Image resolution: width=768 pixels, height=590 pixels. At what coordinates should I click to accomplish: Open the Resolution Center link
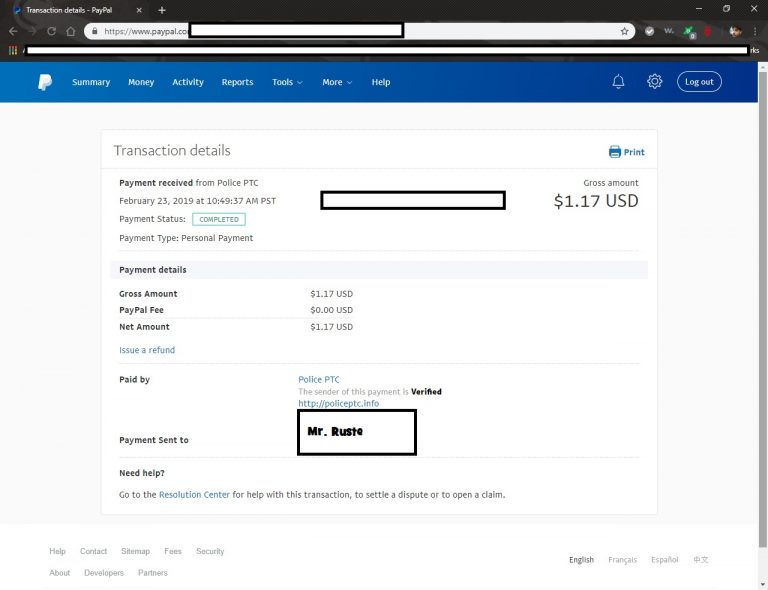[x=194, y=495]
